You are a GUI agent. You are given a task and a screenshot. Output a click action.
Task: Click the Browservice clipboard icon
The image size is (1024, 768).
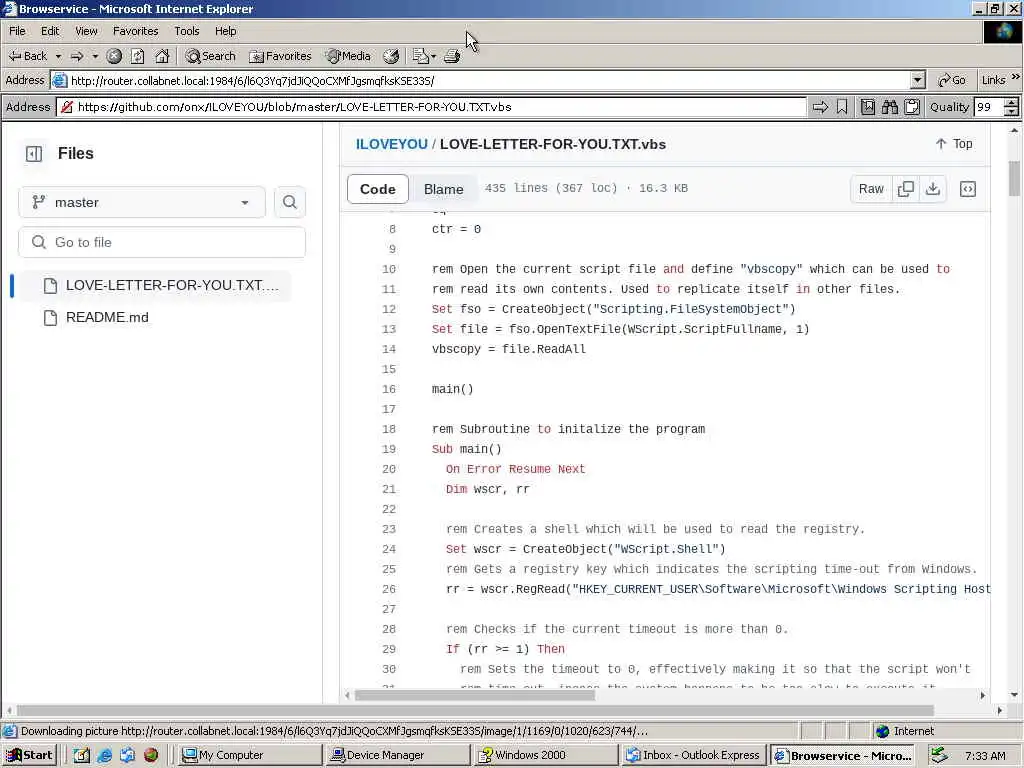coord(912,107)
